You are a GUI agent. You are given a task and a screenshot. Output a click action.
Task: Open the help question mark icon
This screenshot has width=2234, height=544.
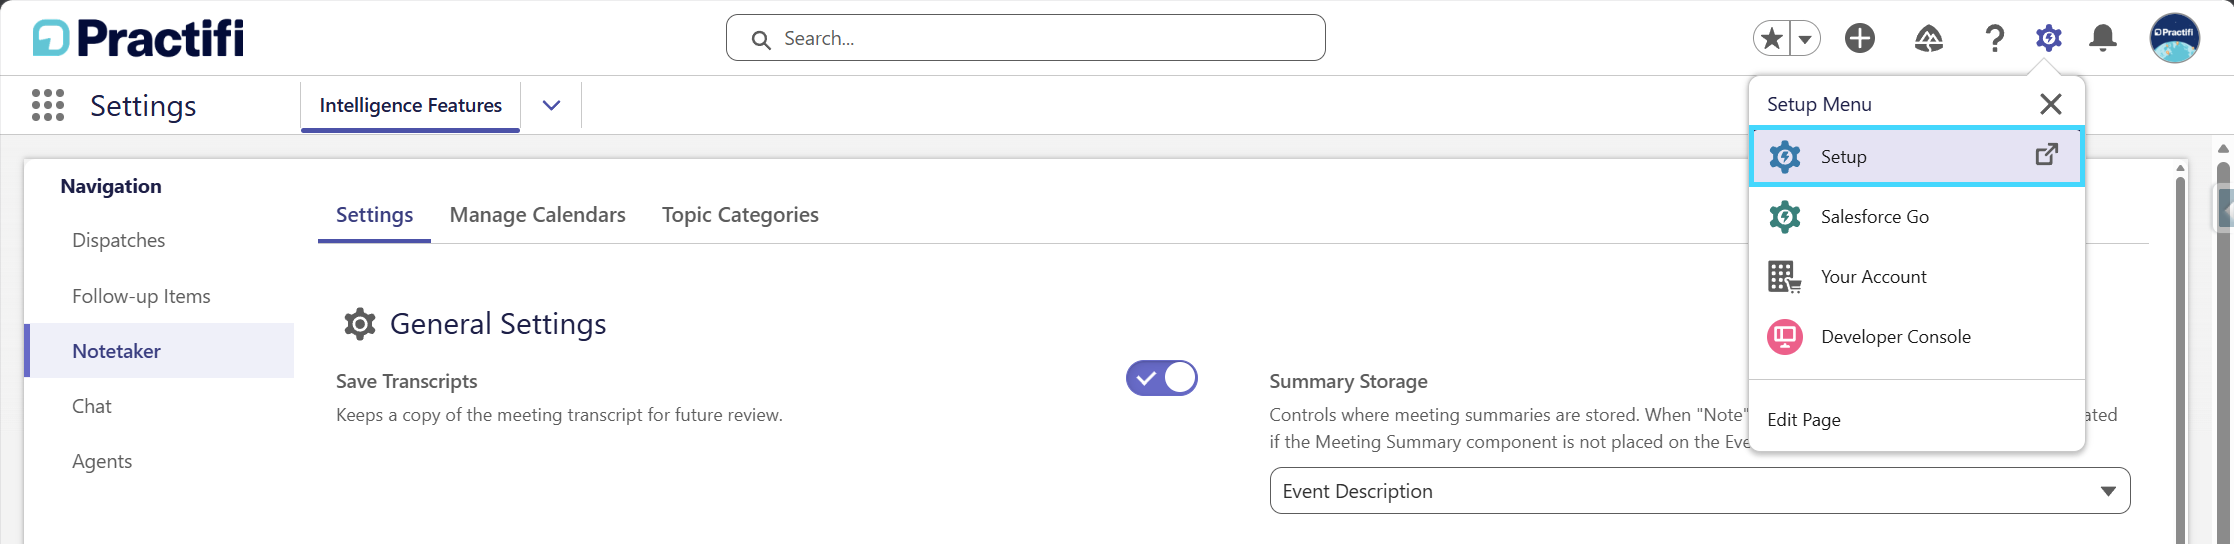tap(1994, 39)
